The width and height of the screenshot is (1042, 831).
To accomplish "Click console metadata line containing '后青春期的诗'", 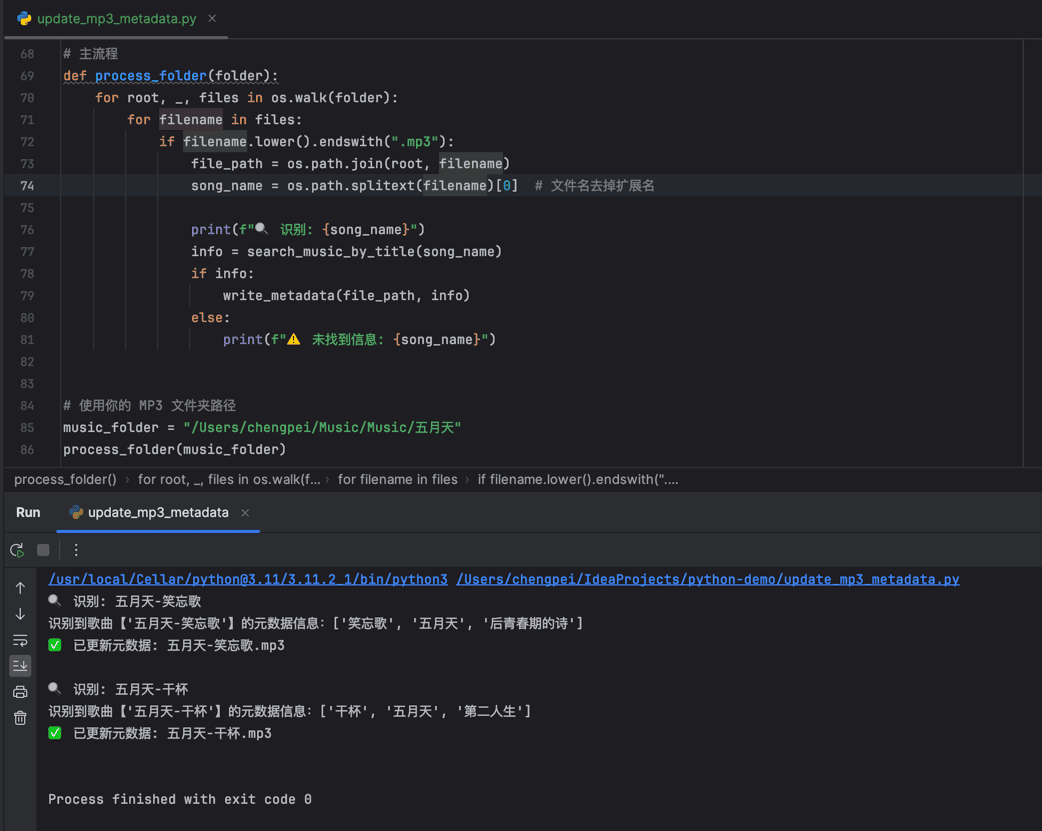I will [x=316, y=623].
